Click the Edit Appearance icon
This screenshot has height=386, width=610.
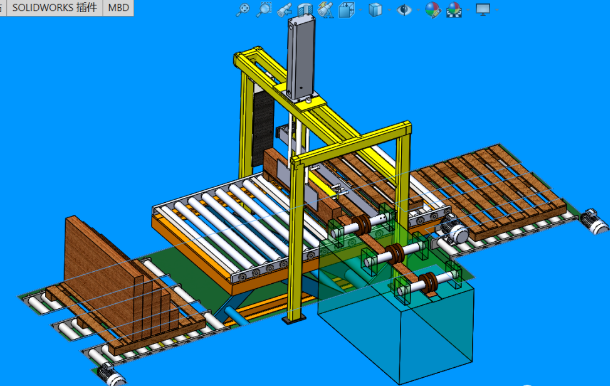(433, 10)
